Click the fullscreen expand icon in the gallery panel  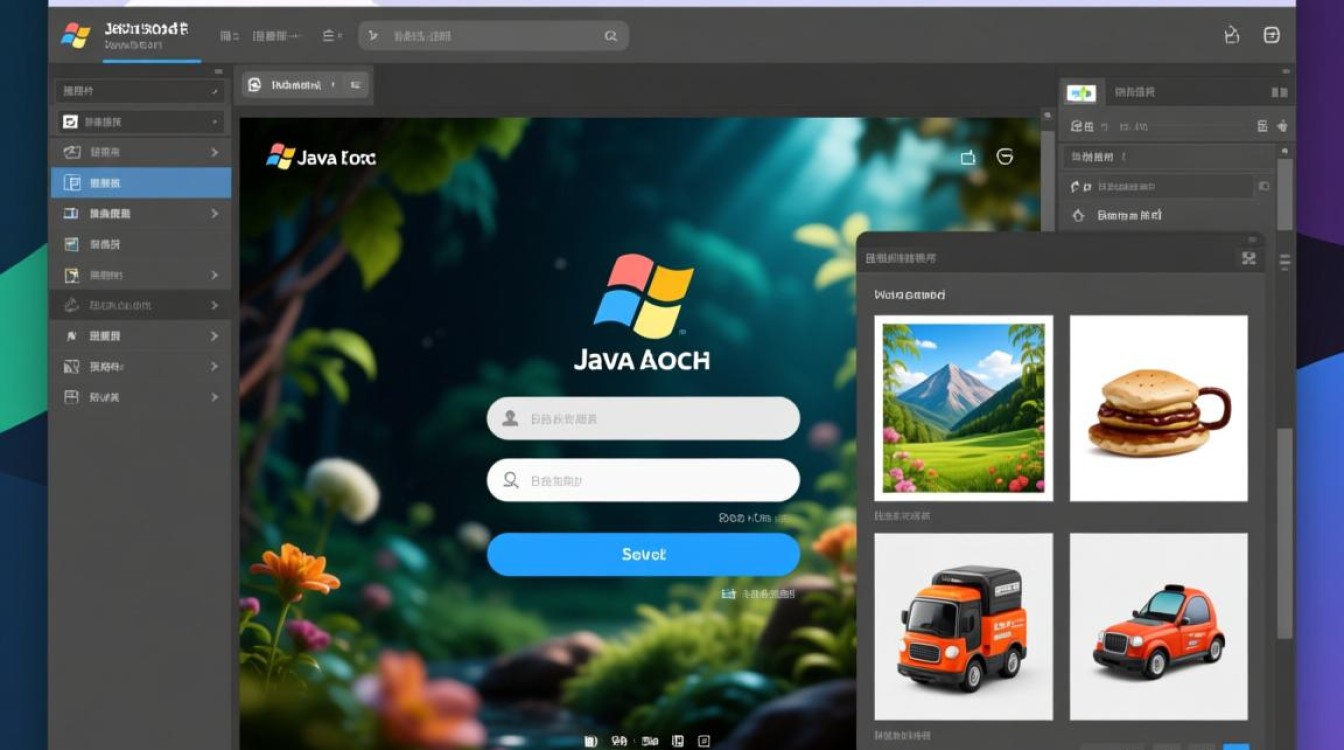click(1248, 258)
